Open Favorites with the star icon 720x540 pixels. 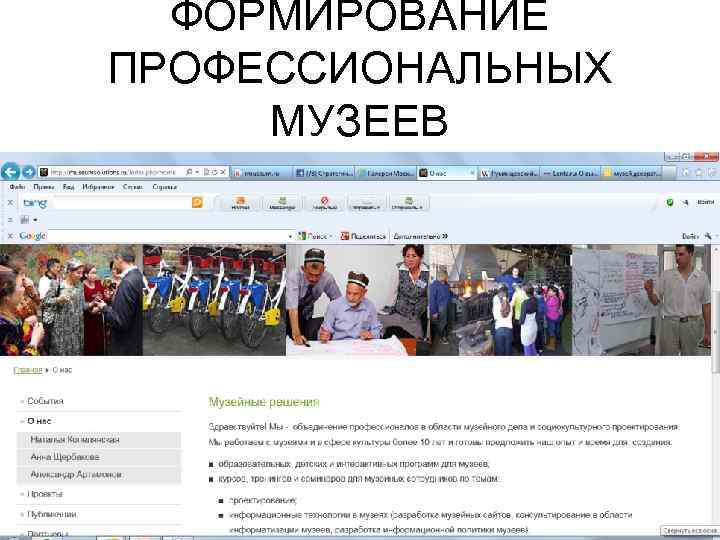[x=699, y=173]
